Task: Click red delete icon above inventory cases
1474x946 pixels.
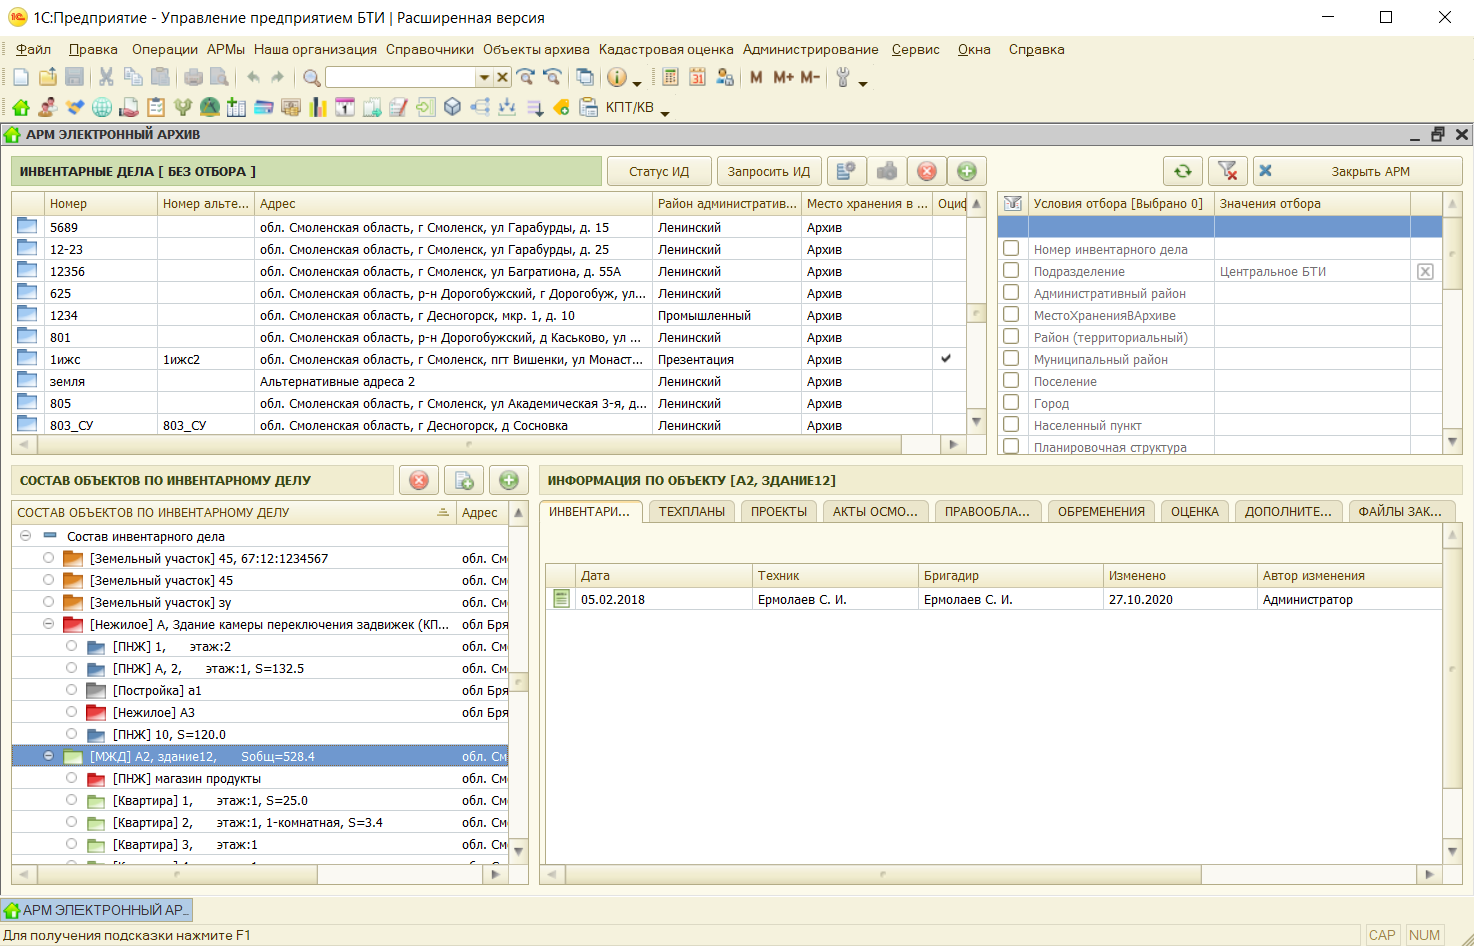Action: point(927,171)
